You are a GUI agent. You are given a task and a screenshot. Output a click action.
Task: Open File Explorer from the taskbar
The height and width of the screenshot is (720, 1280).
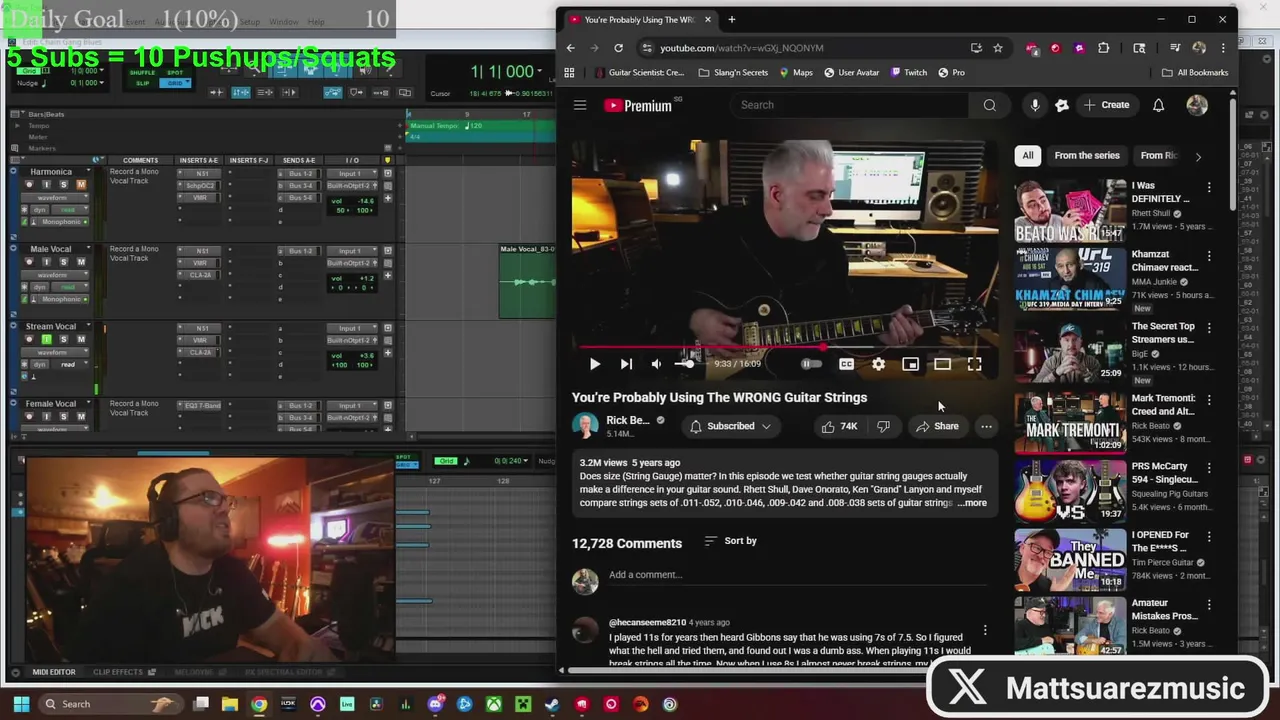click(230, 704)
